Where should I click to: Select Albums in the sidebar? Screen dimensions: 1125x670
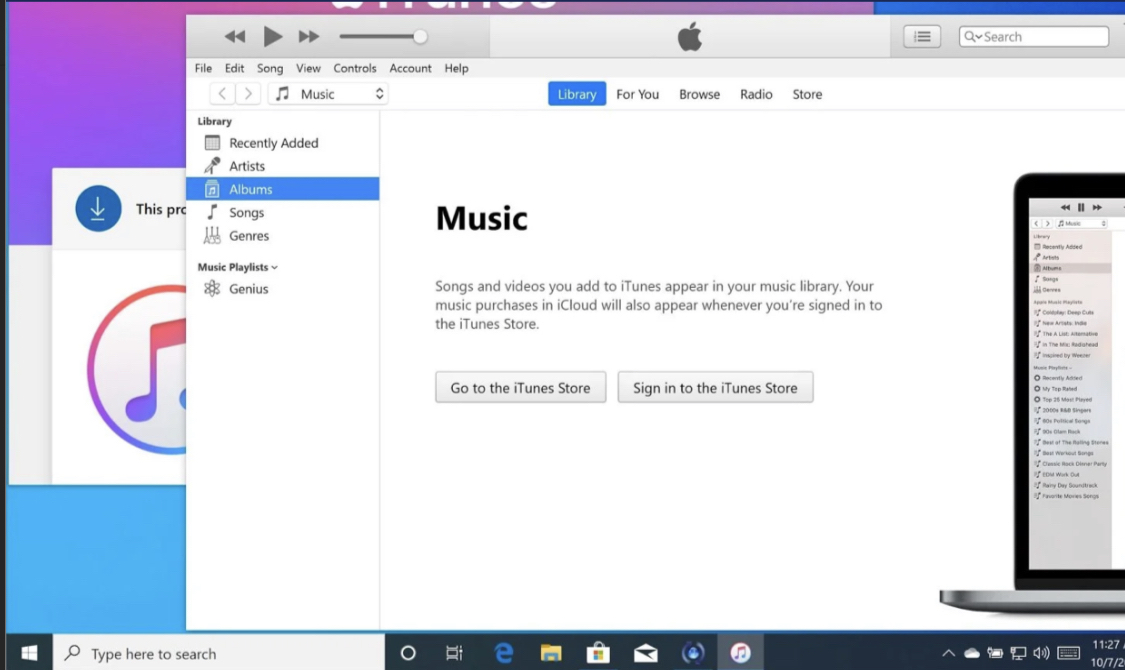point(283,189)
